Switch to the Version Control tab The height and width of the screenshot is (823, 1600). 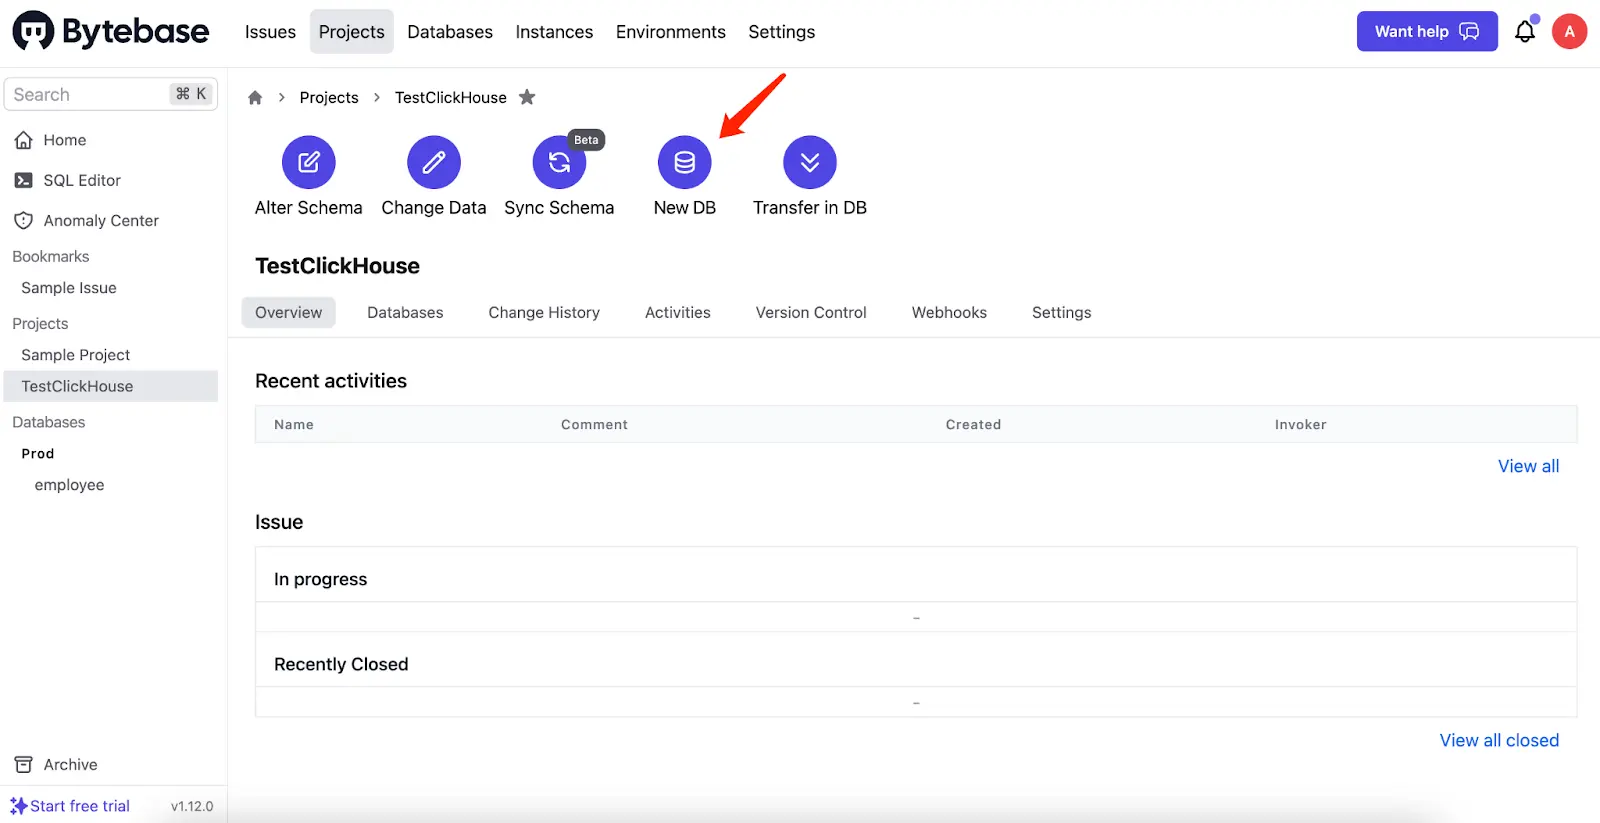pos(811,313)
